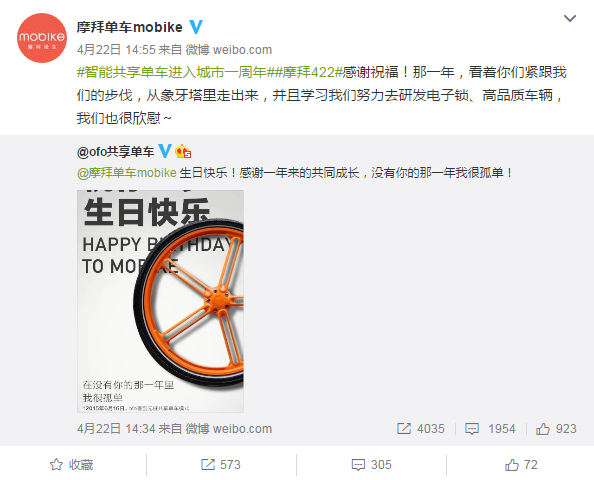Screen dimensions: 594x480
Task: Click the ofo verified V badge
Action: point(164,151)
